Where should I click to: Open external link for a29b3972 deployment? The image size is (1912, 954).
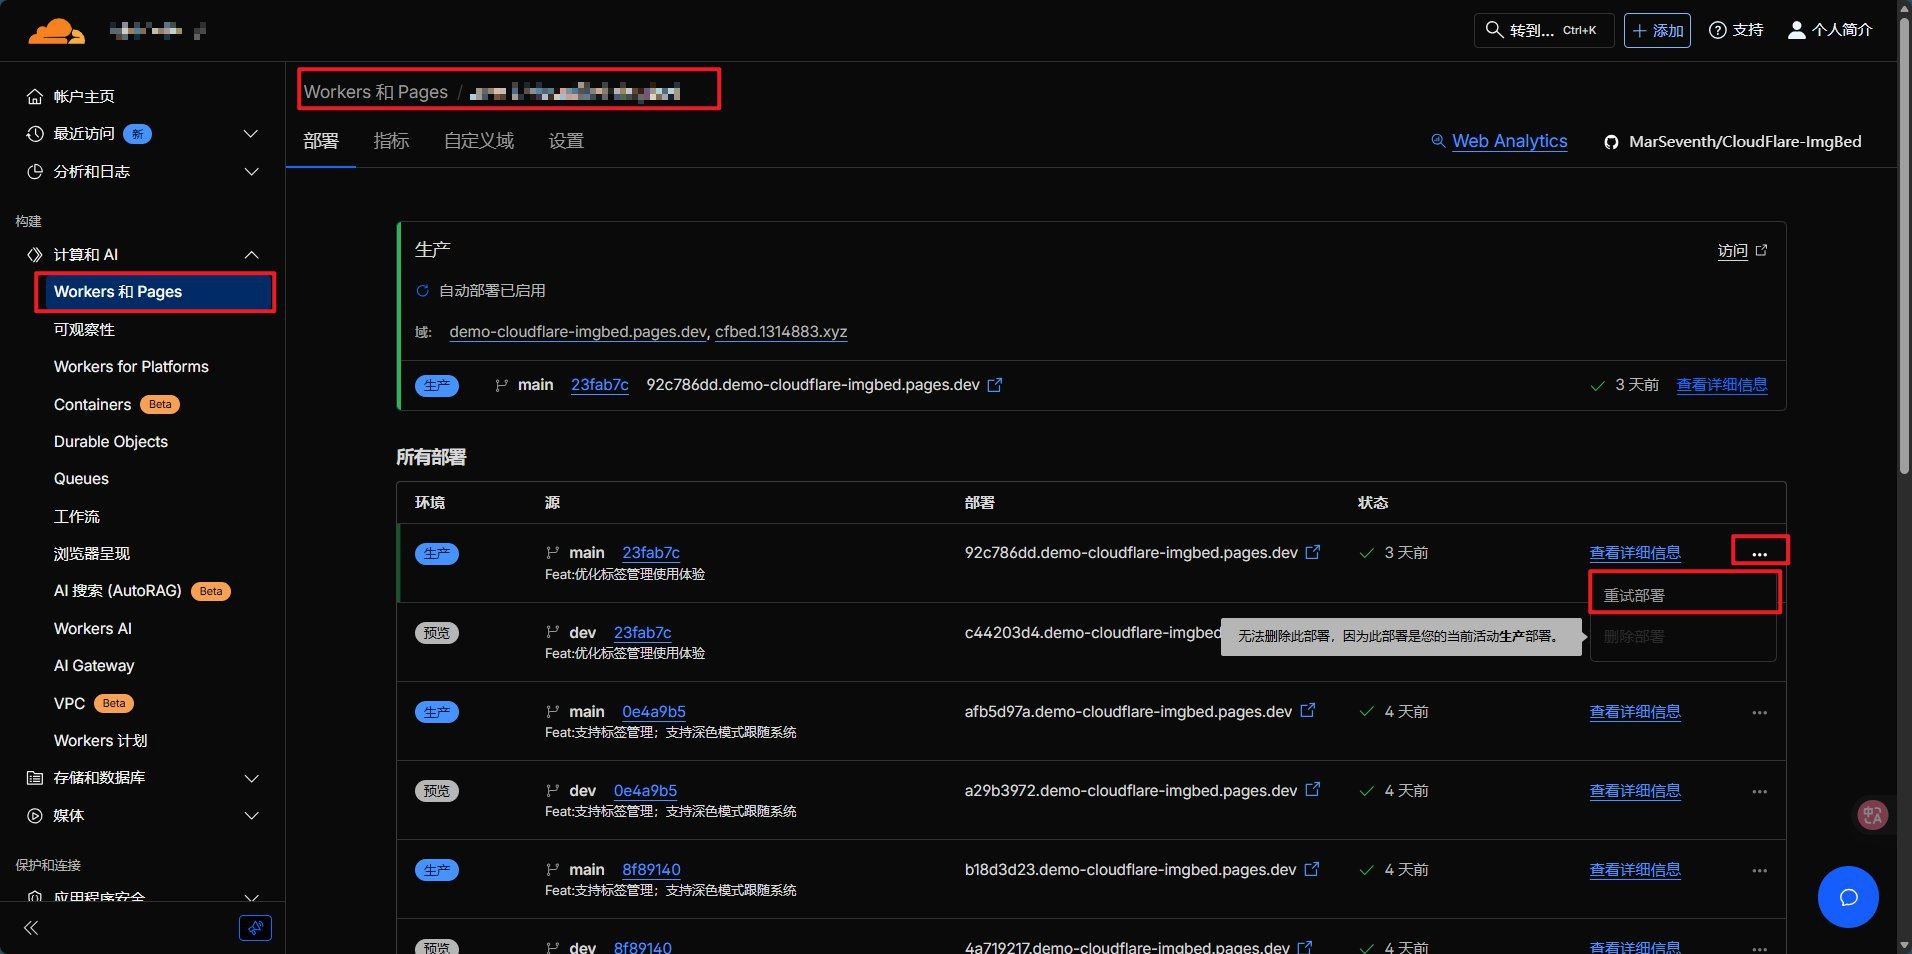pyautogui.click(x=1313, y=790)
